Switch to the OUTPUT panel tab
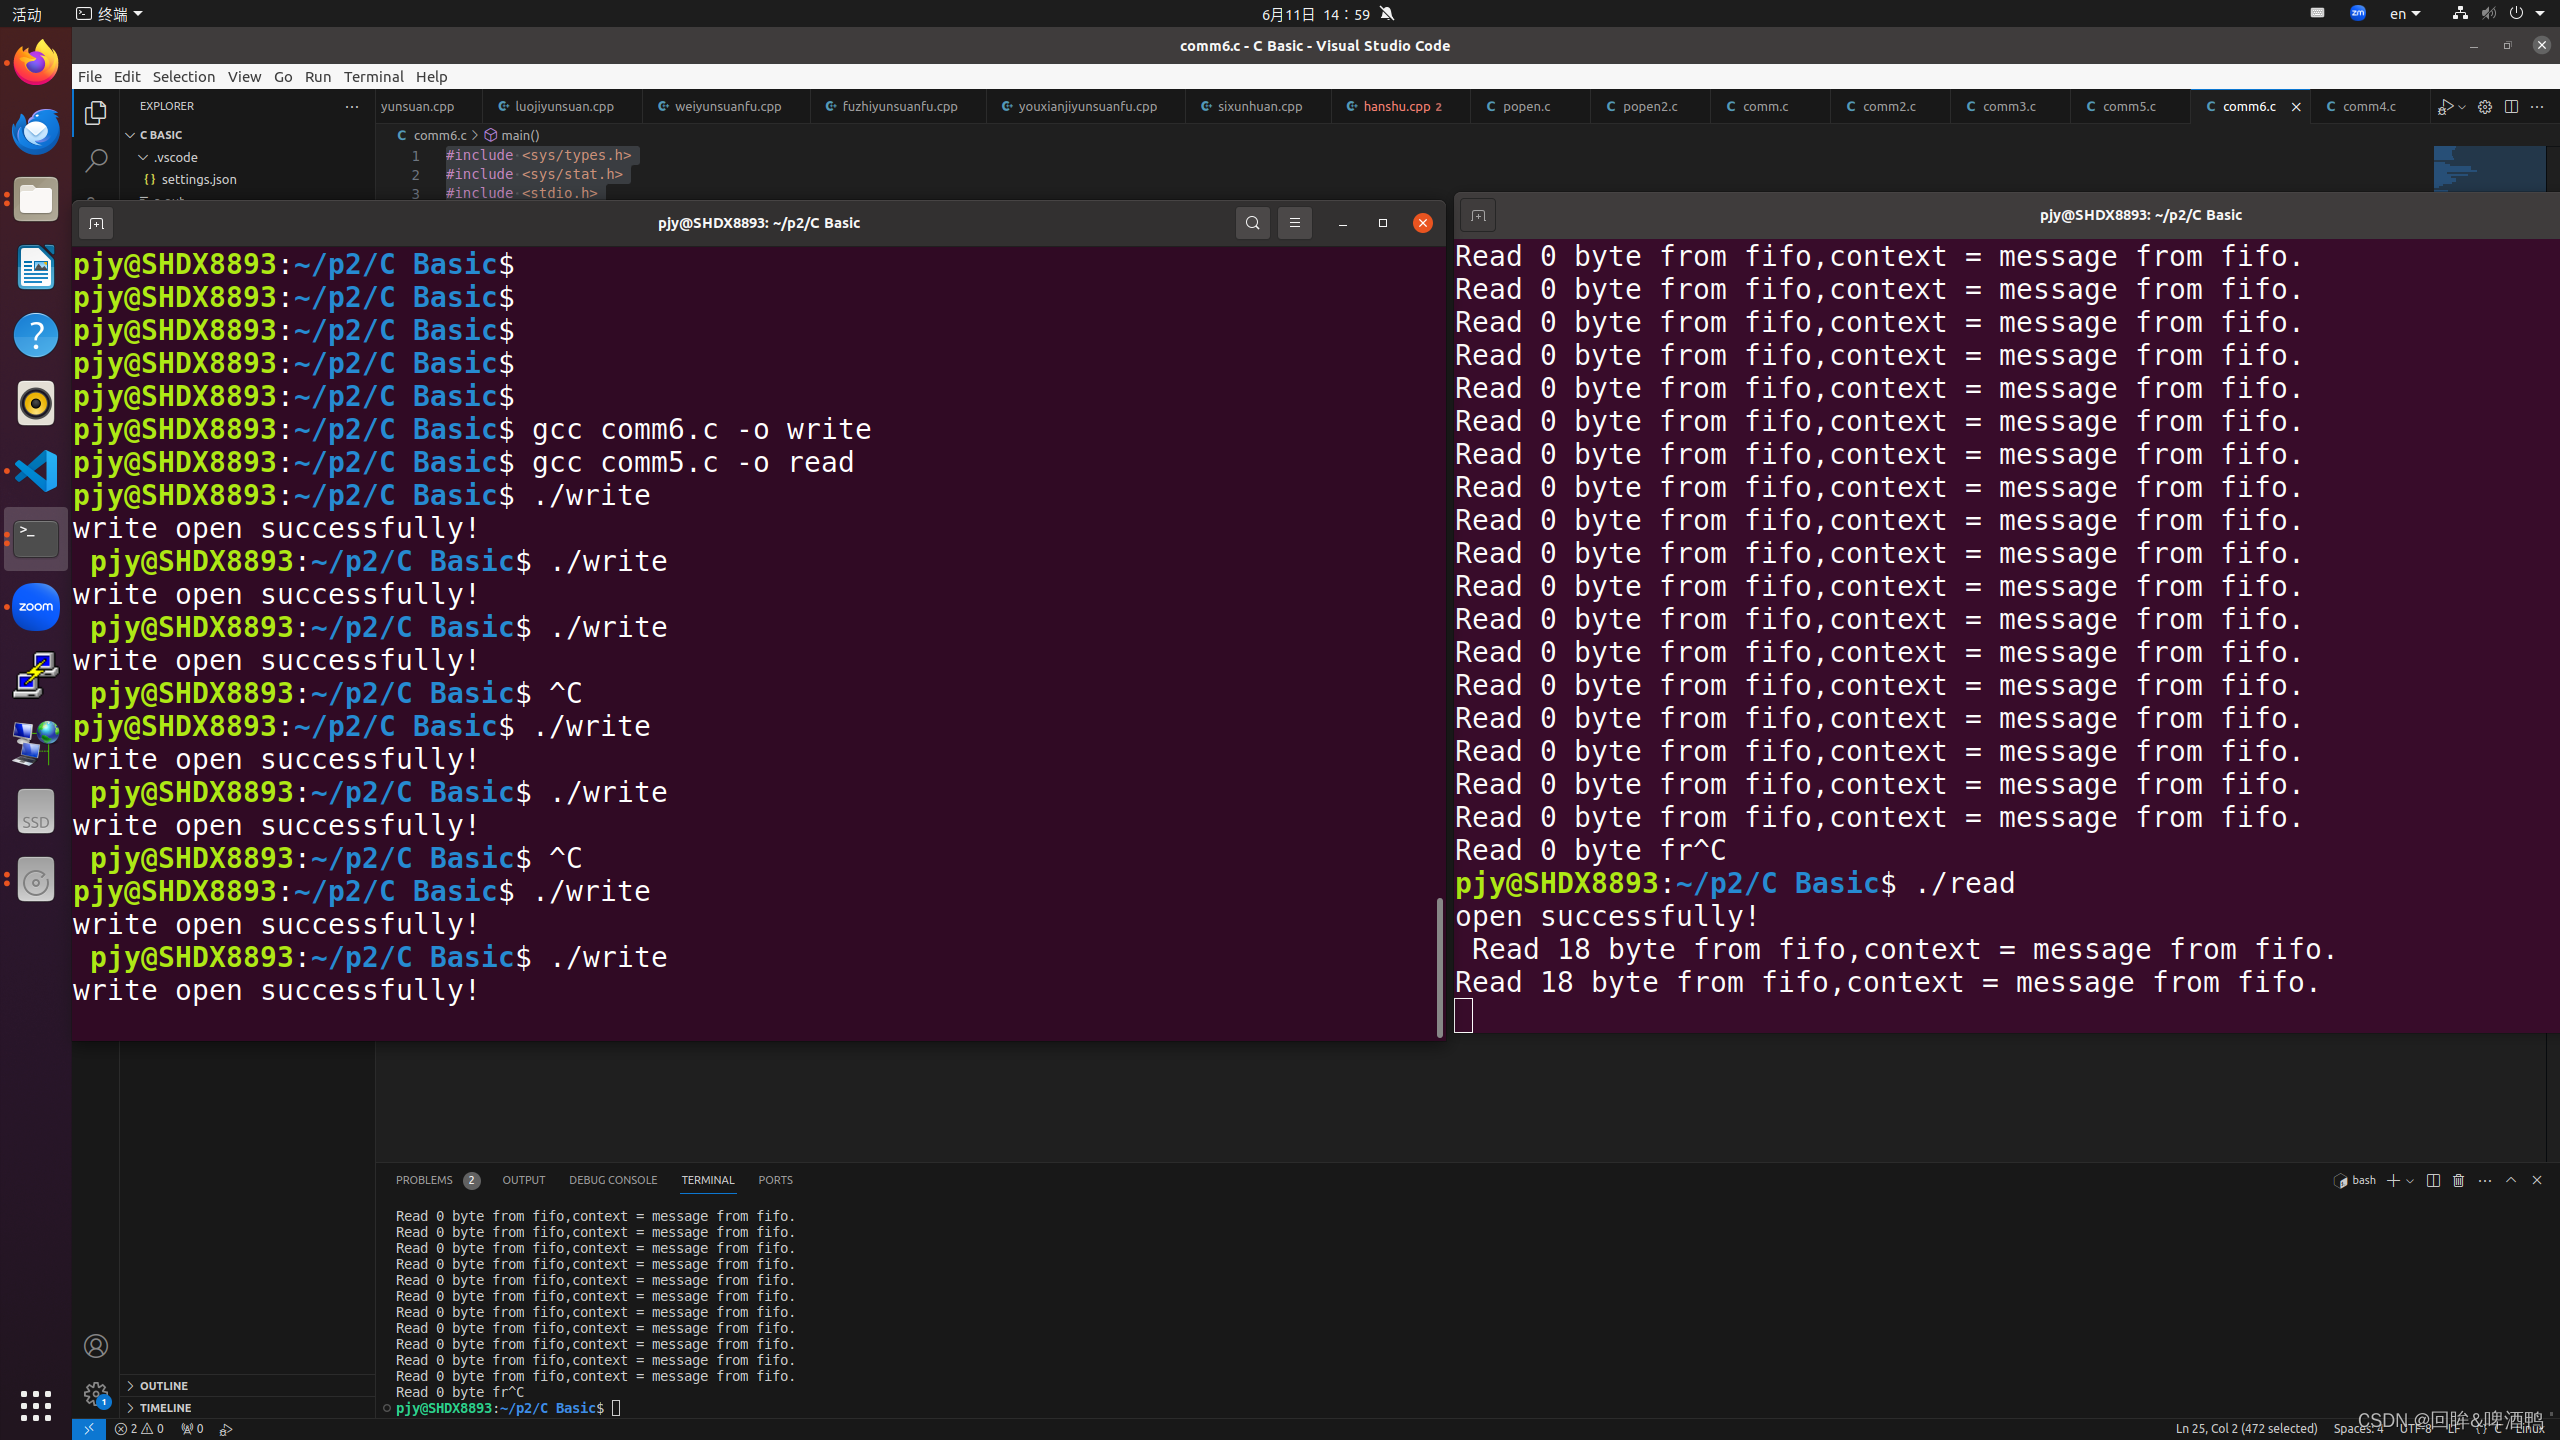This screenshot has width=2560, height=1440. tap(524, 1181)
